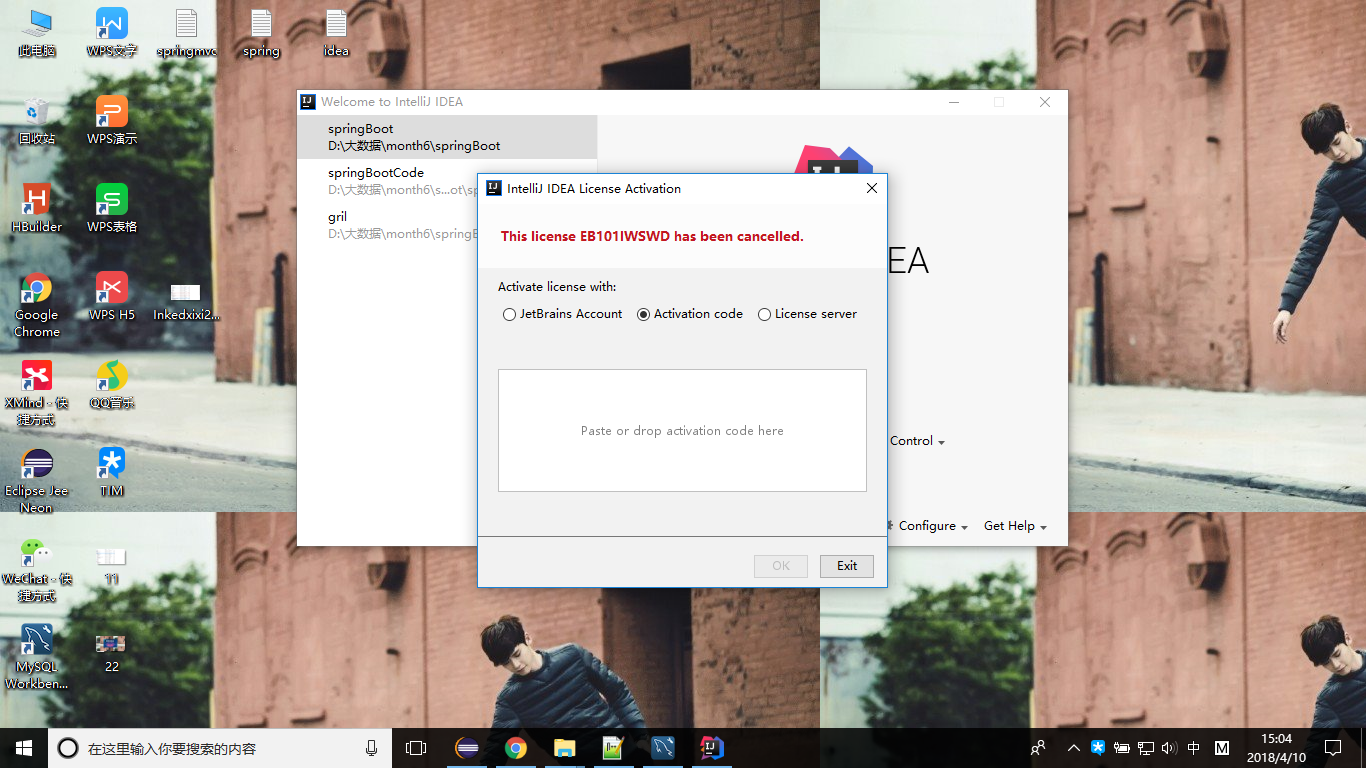Screen dimensions: 1366x768
Task: Launch WeChat shortcut from the desktop
Action: pos(37,569)
